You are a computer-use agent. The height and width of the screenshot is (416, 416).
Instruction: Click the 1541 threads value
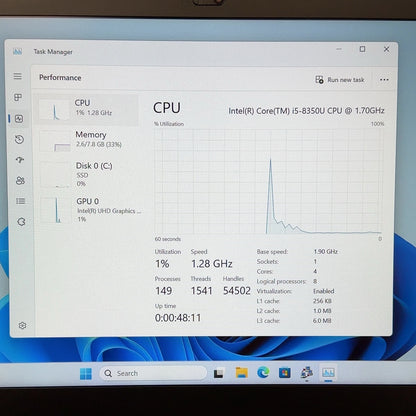201,291
